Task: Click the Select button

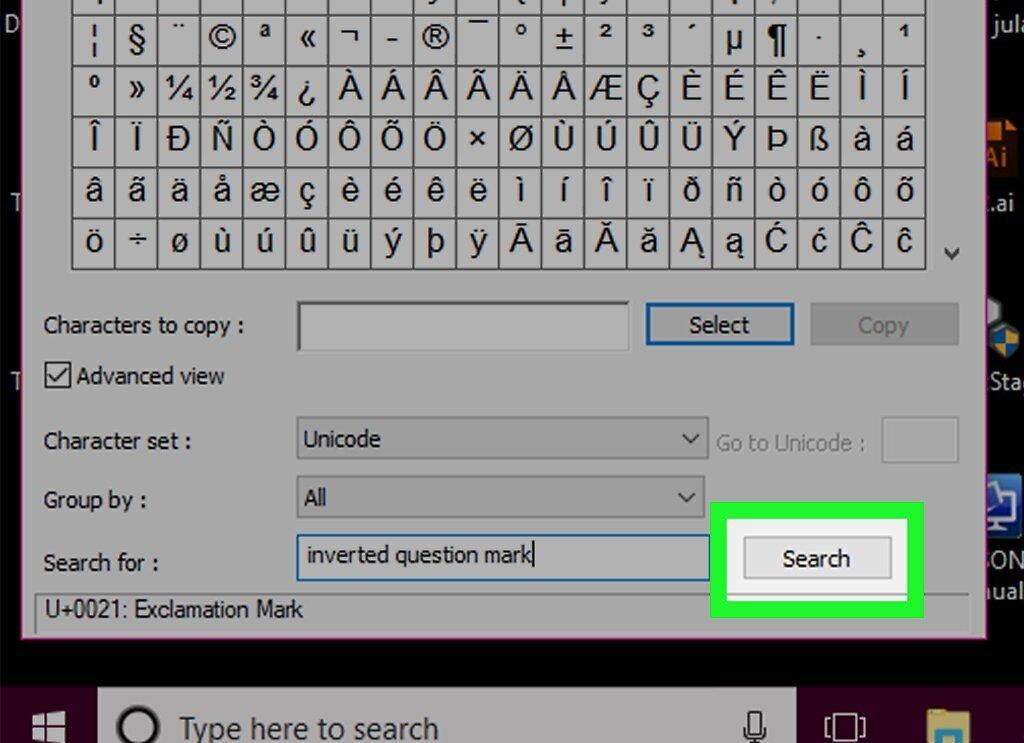Action: coord(720,324)
